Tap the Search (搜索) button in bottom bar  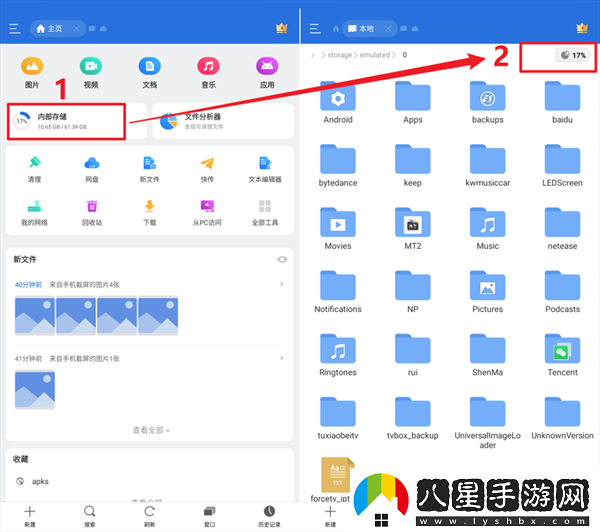click(90, 516)
